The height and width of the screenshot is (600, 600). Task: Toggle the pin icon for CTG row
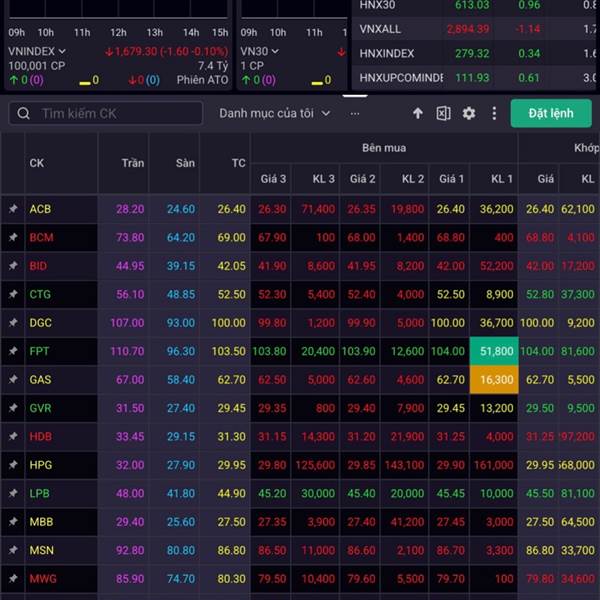tap(13, 294)
